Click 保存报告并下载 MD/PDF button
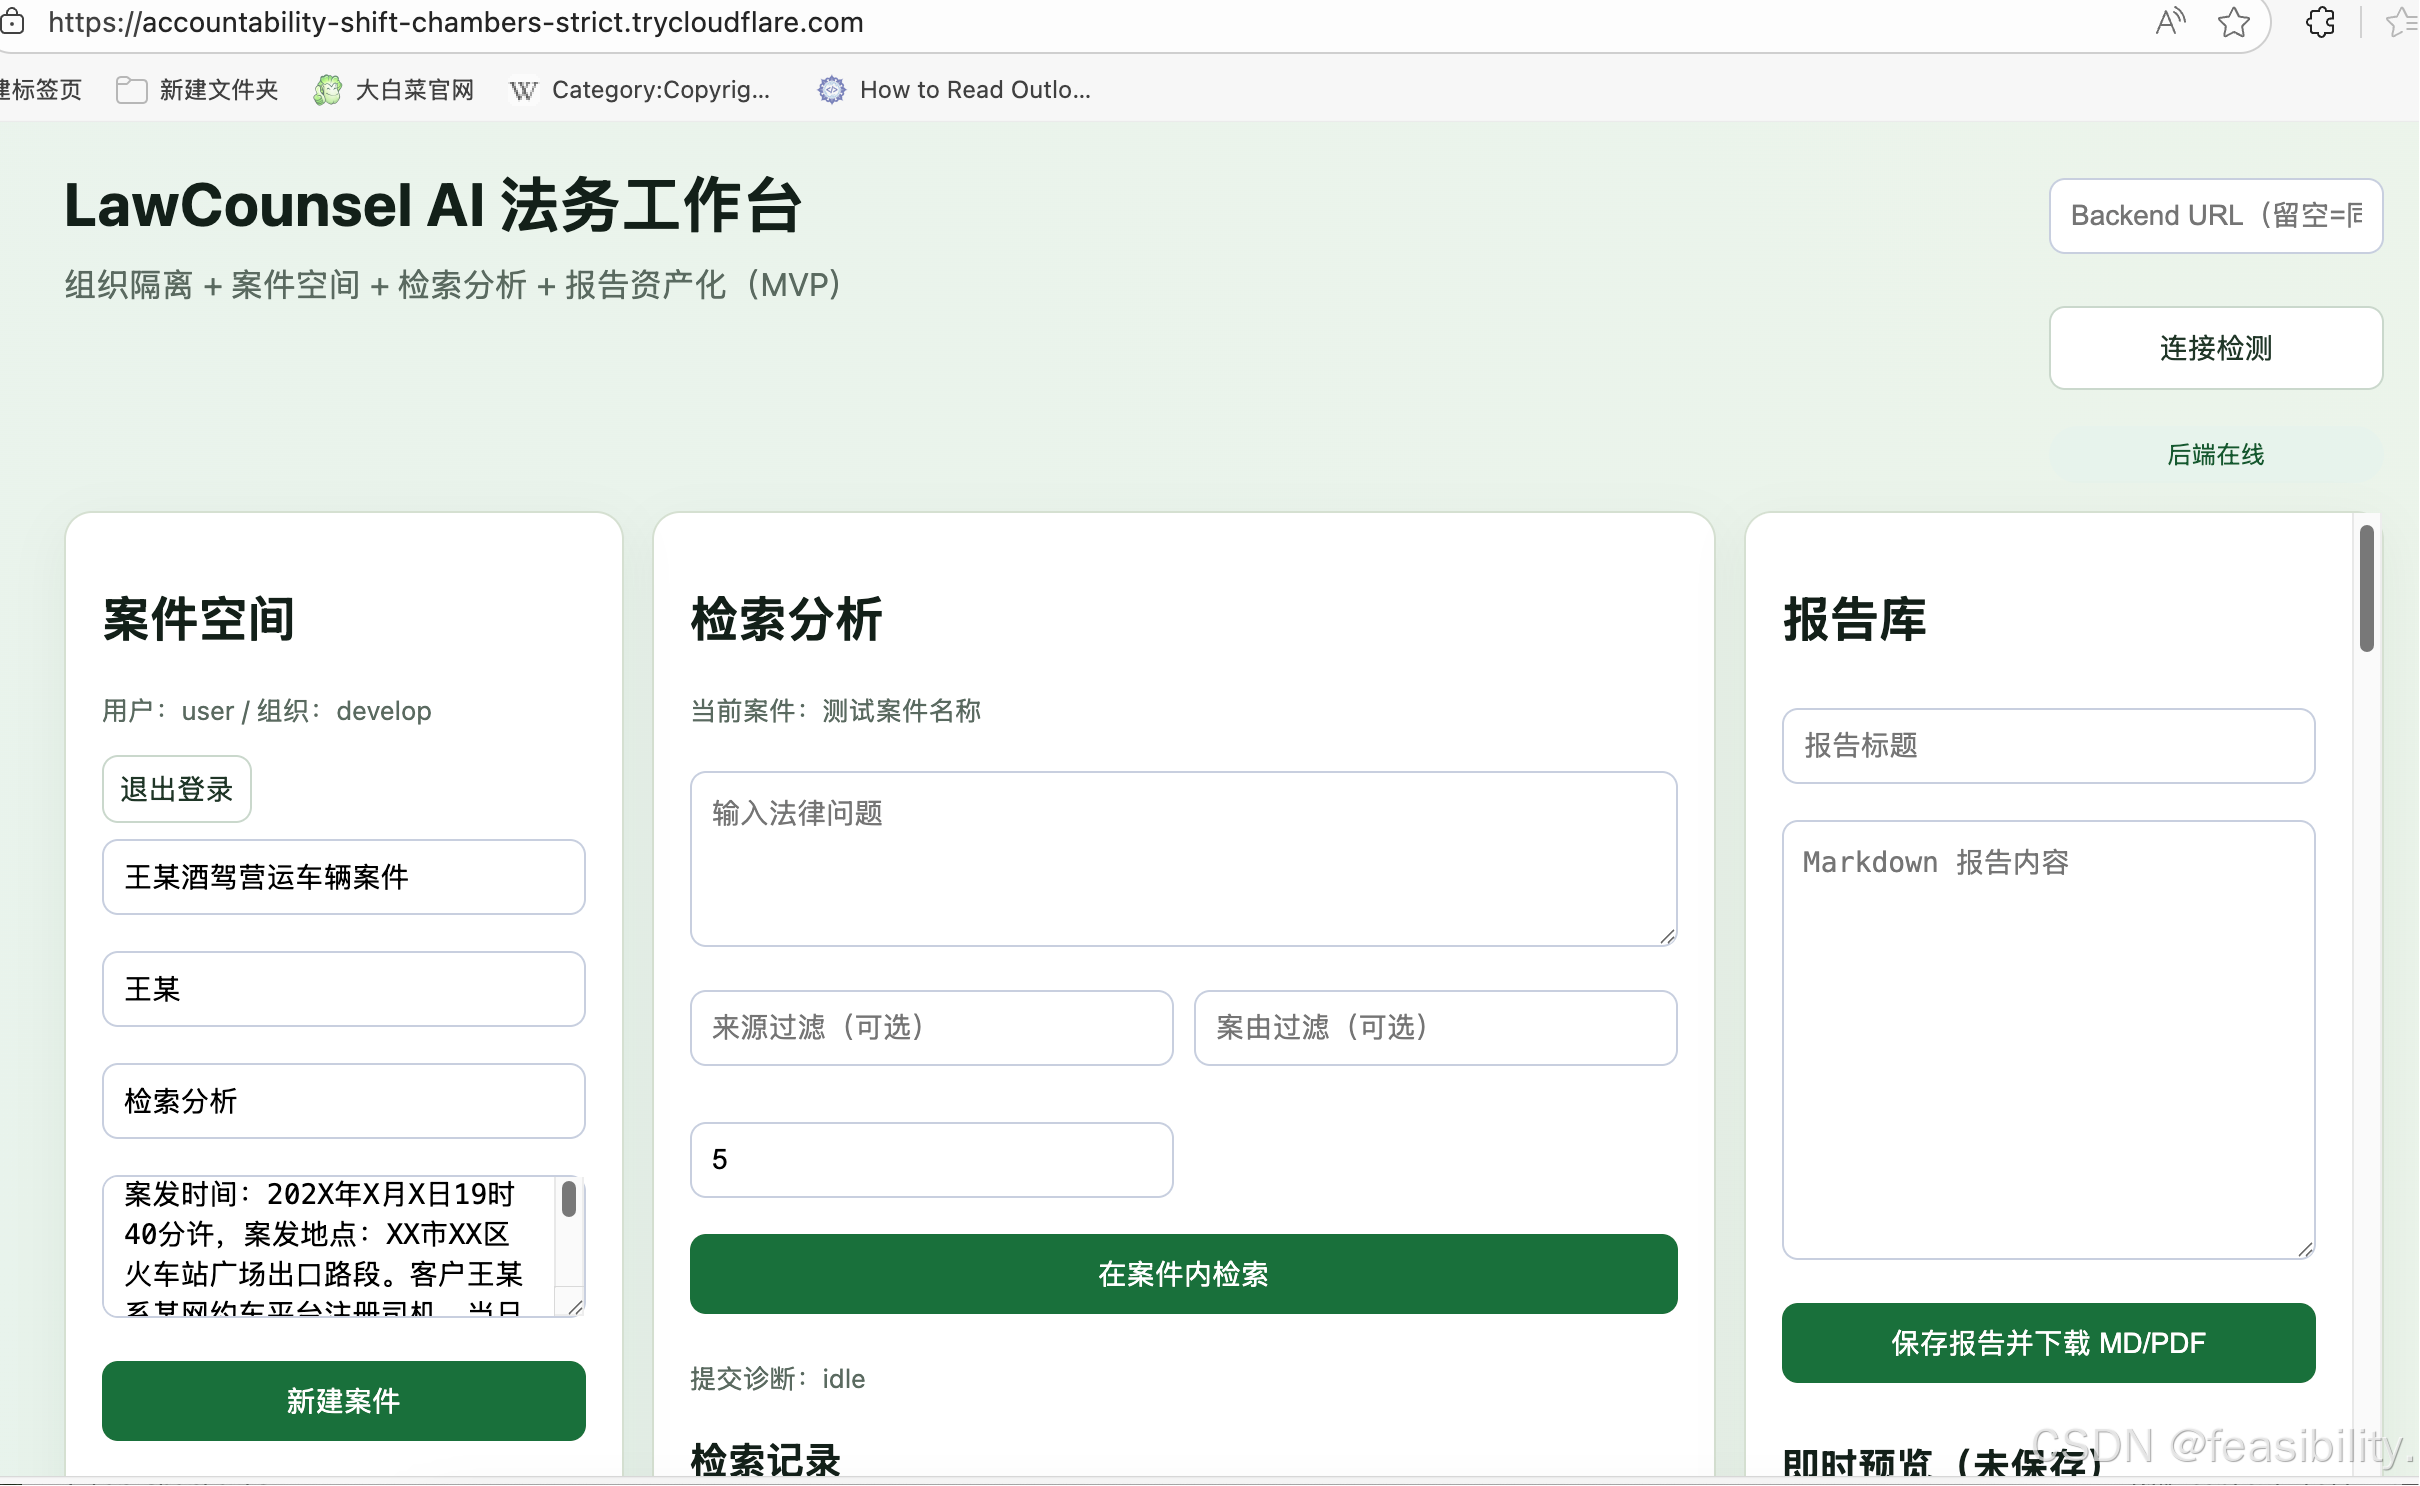This screenshot has width=2420, height=1486. [x=2047, y=1343]
